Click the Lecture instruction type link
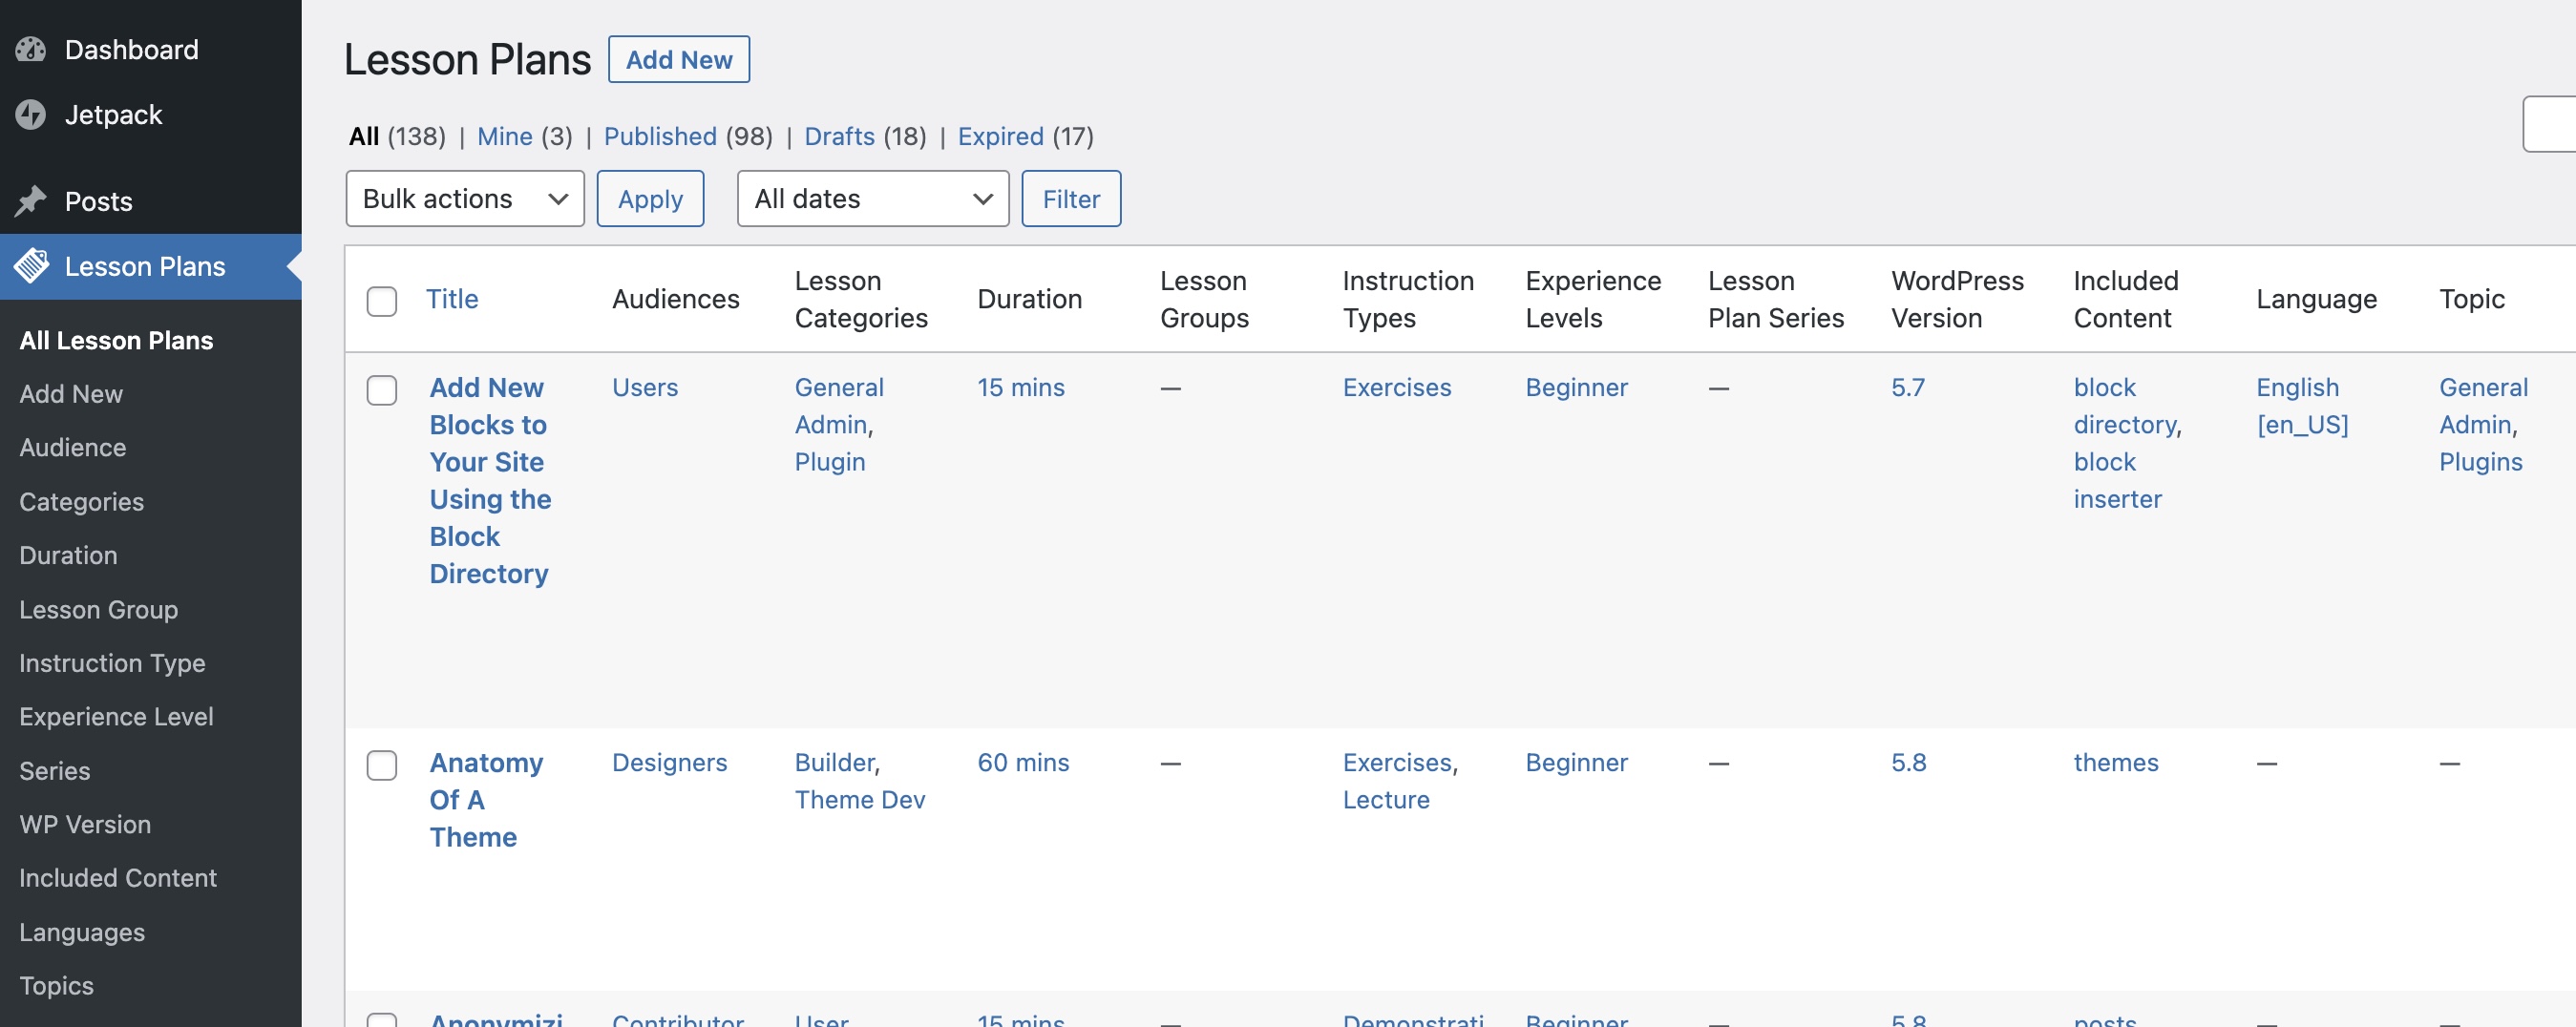 point(1386,800)
